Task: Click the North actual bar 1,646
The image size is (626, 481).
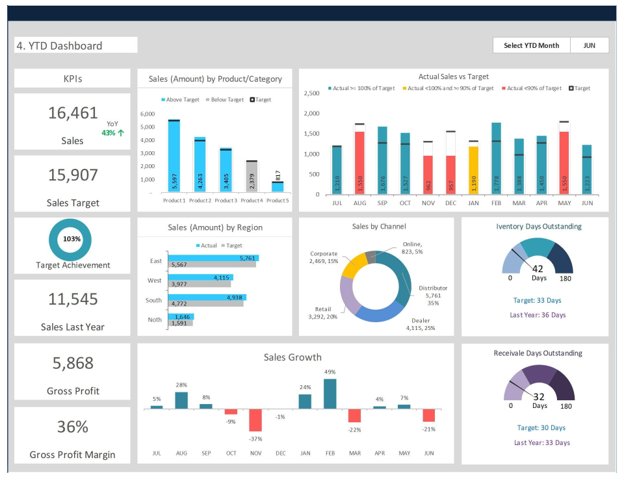Action: coord(181,317)
